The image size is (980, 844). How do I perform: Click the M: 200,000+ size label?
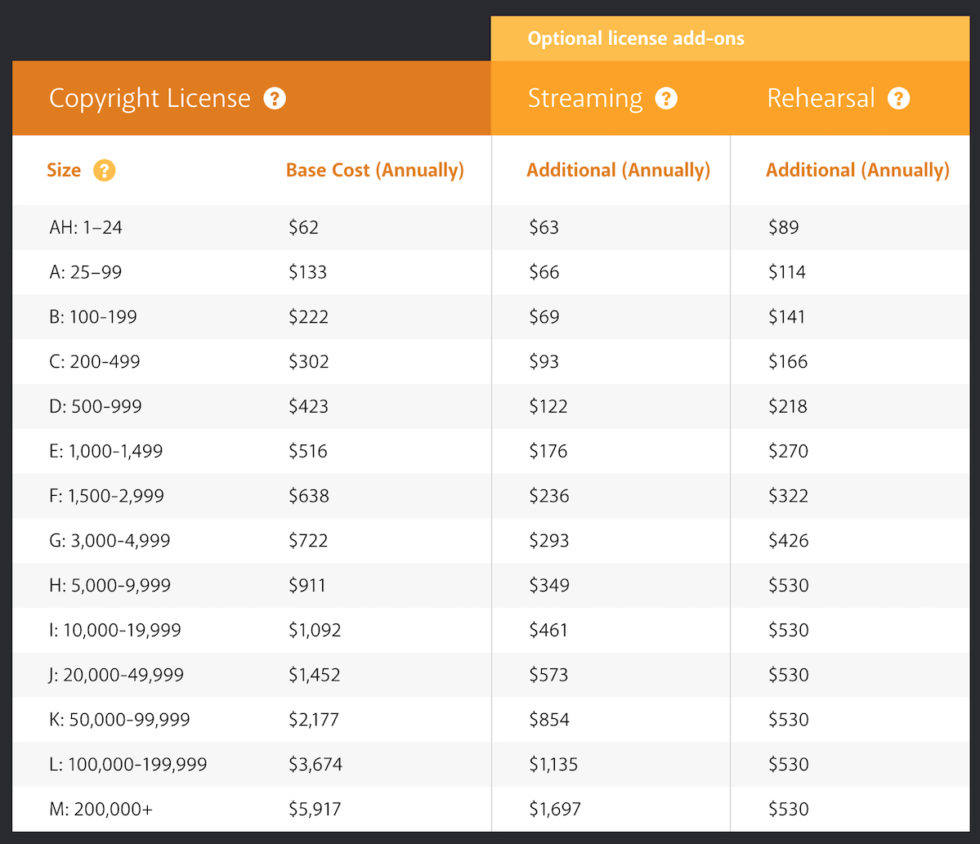pyautogui.click(x=101, y=809)
